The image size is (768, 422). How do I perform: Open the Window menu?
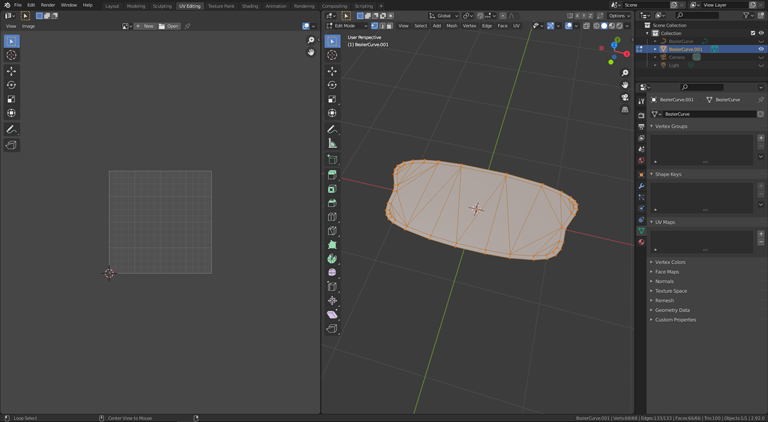(x=69, y=5)
